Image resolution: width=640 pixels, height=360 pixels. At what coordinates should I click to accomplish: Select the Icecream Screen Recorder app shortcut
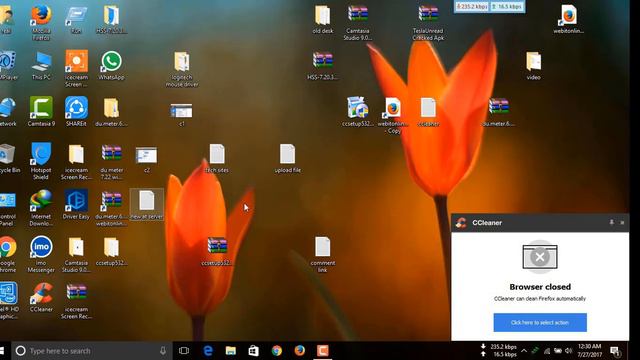tap(76, 69)
